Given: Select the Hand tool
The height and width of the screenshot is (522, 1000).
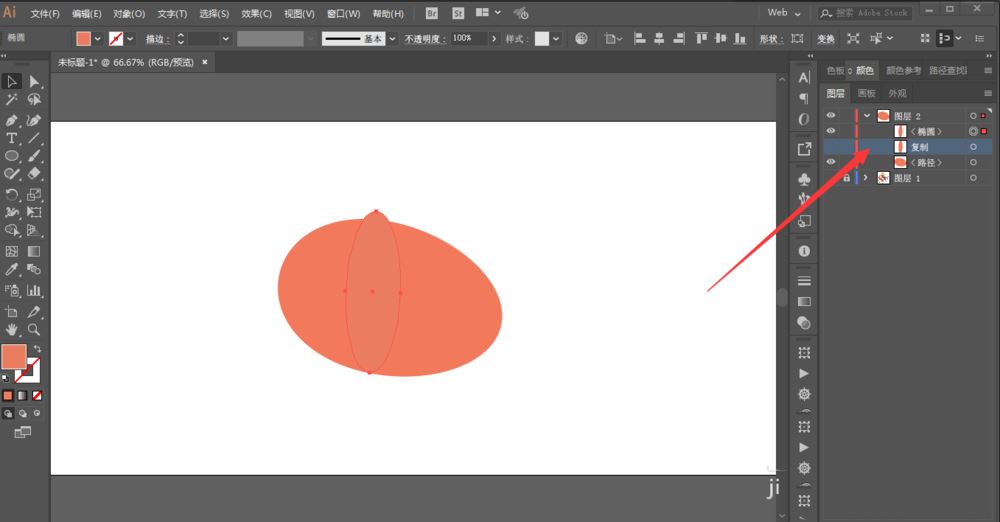Looking at the screenshot, I should point(12,328).
